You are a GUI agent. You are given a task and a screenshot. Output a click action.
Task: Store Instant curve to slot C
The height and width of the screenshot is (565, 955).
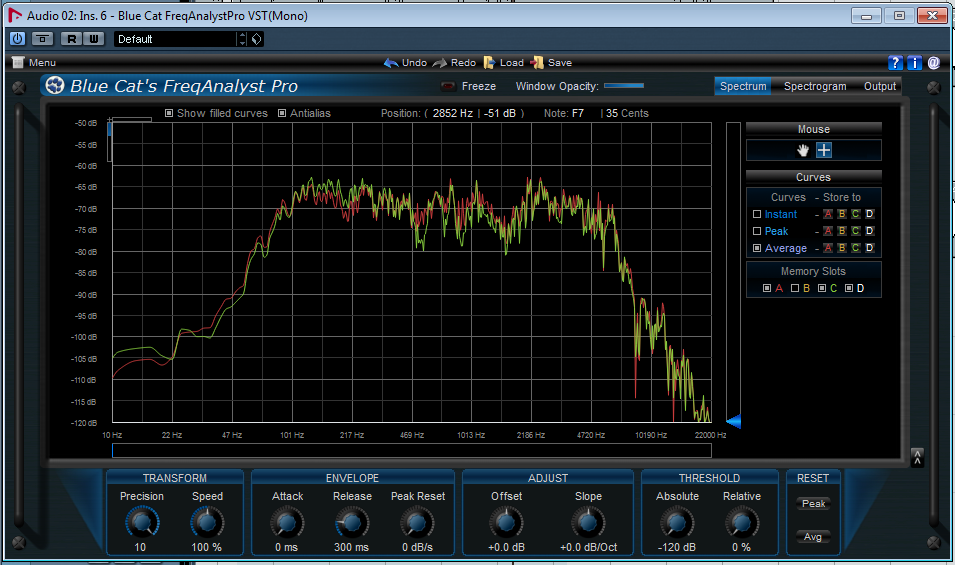856,214
